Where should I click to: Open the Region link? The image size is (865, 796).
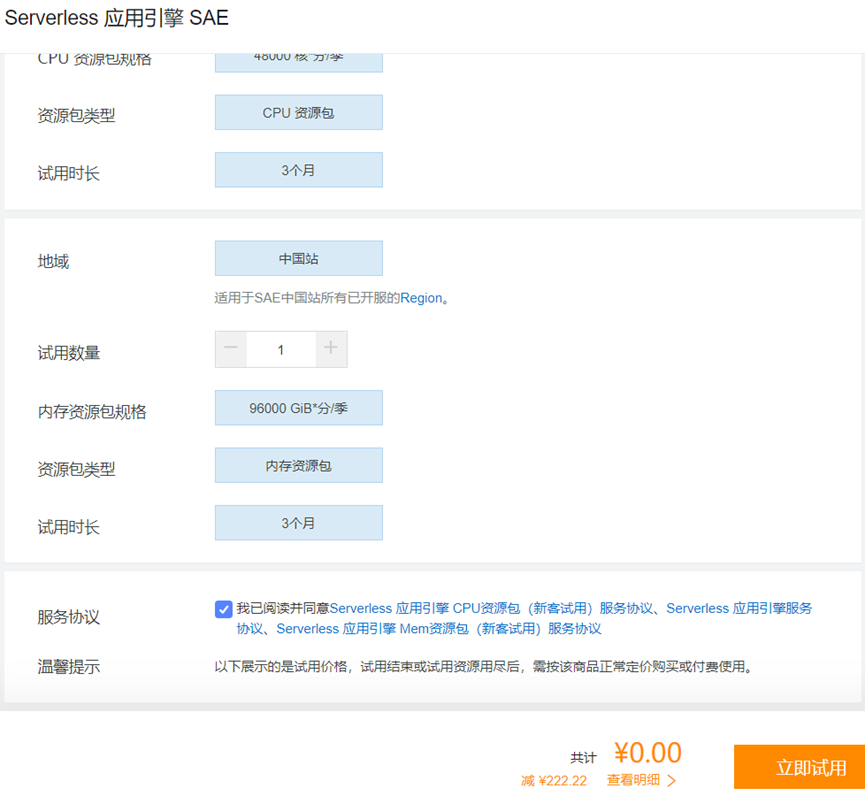click(421, 298)
